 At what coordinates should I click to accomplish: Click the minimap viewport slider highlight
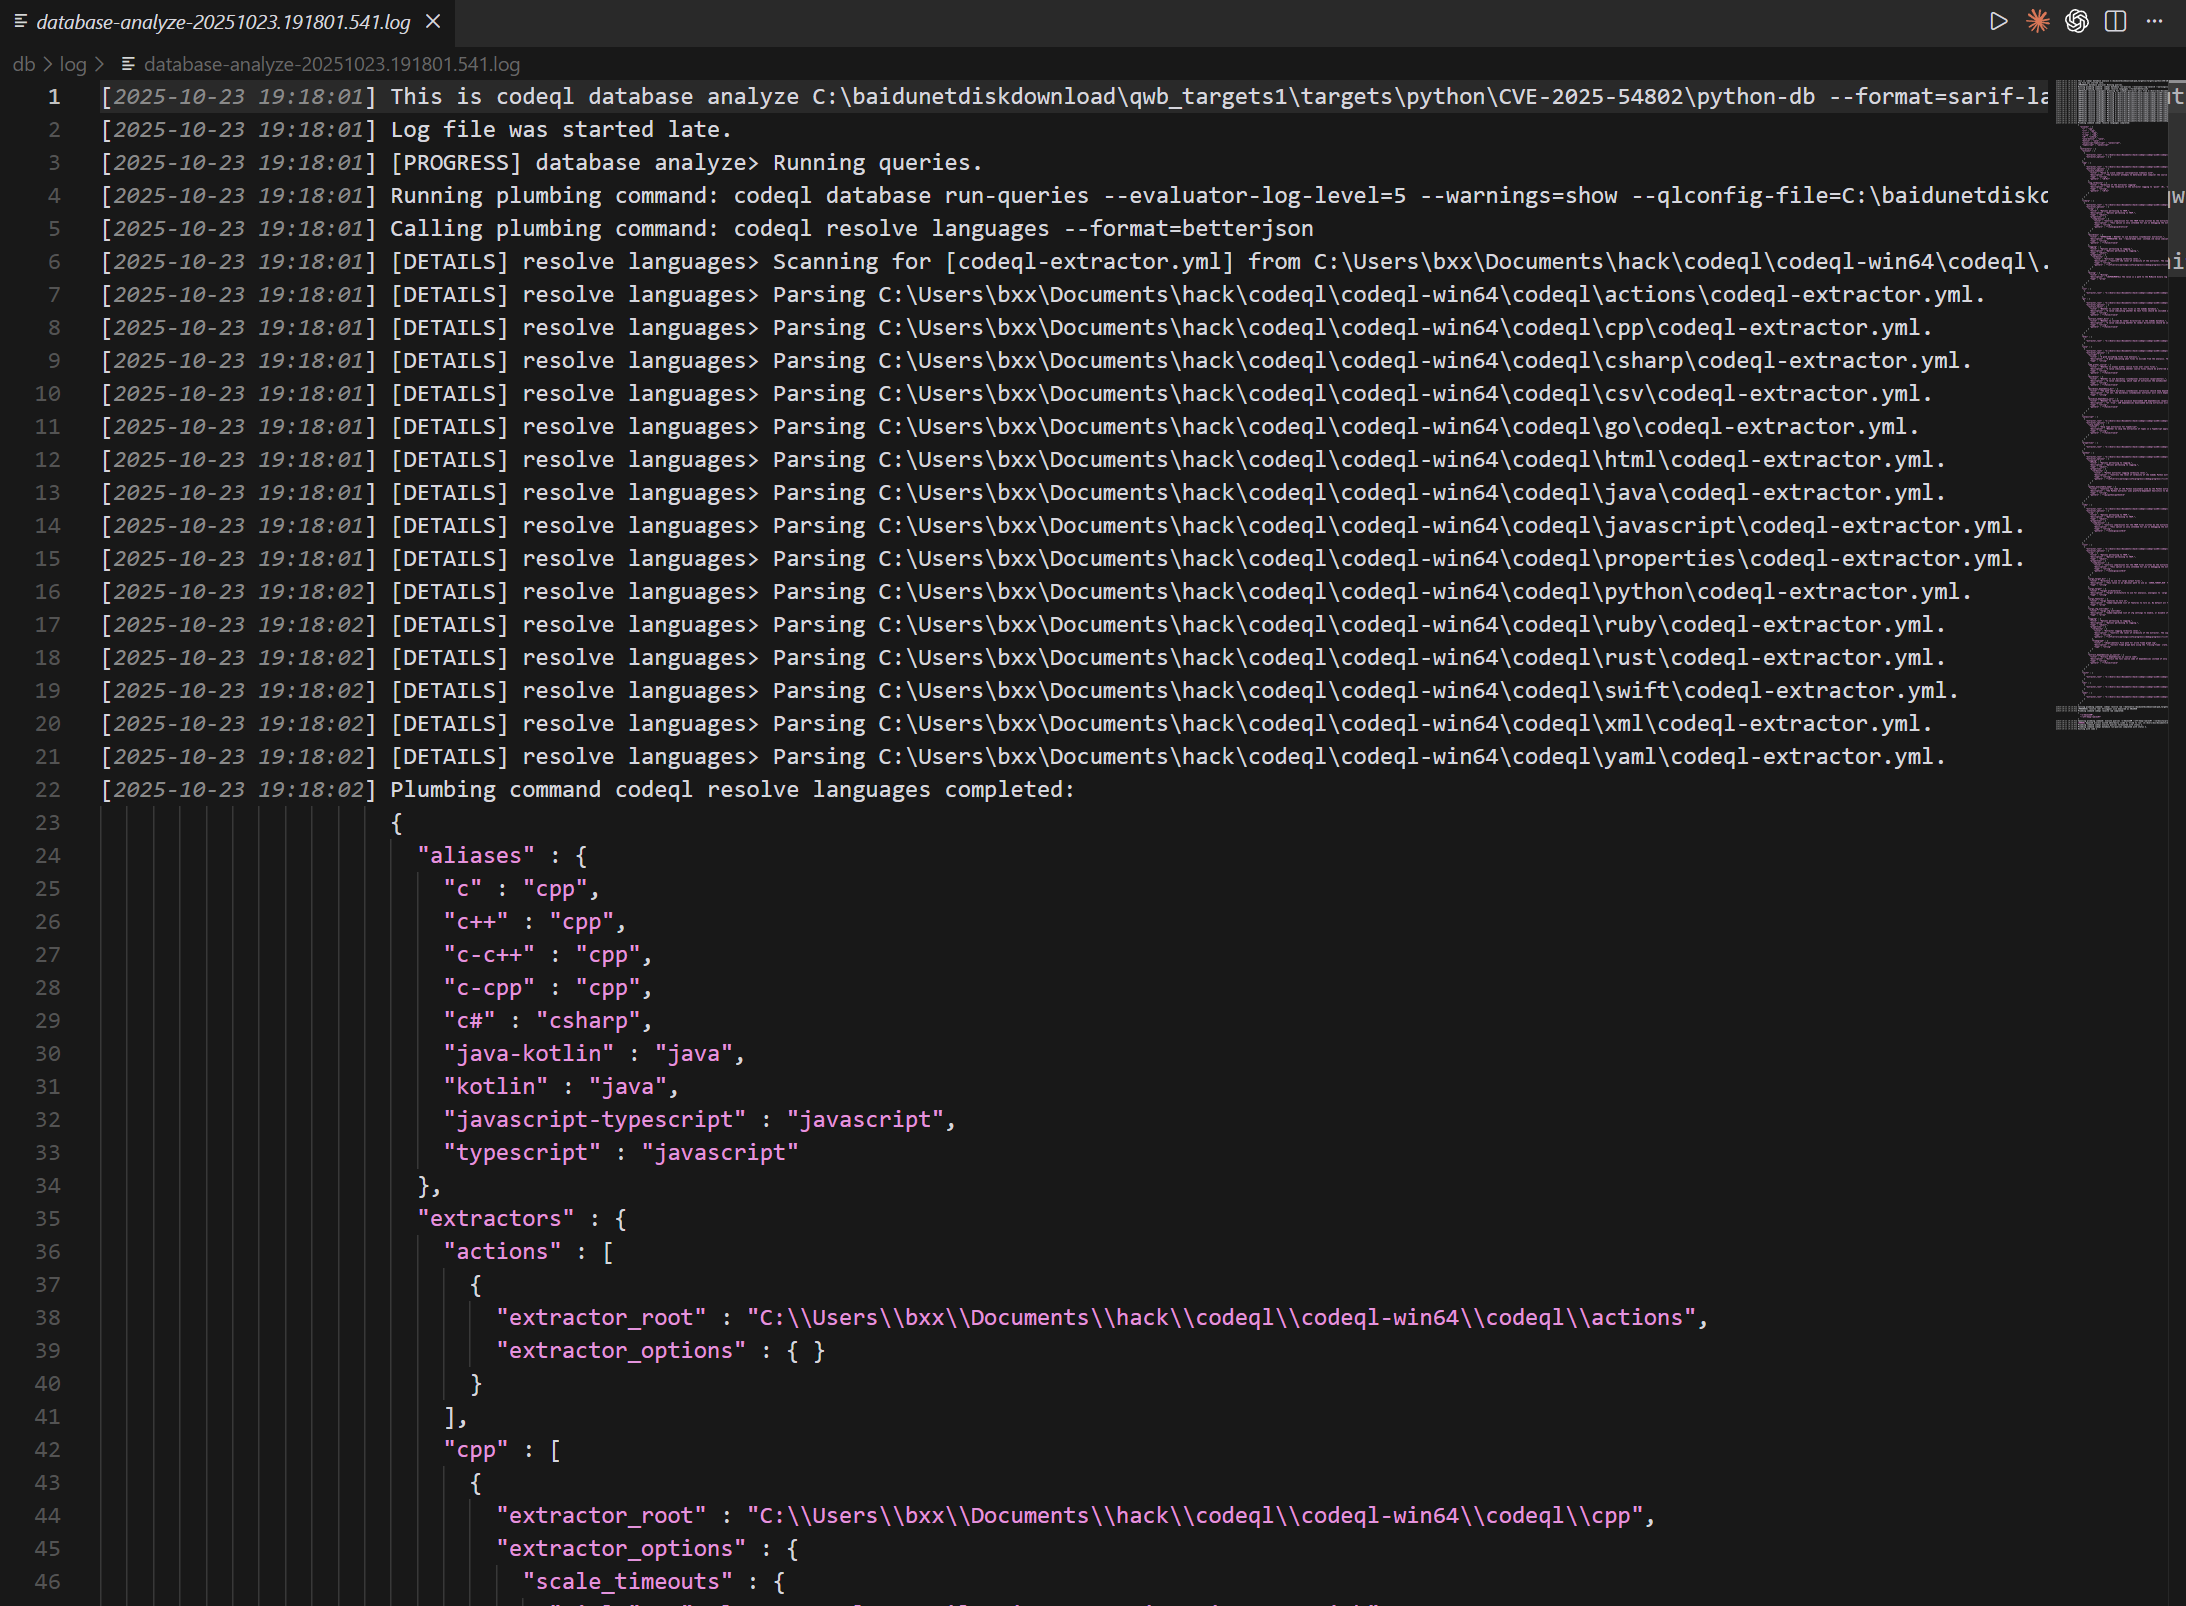coord(2110,102)
